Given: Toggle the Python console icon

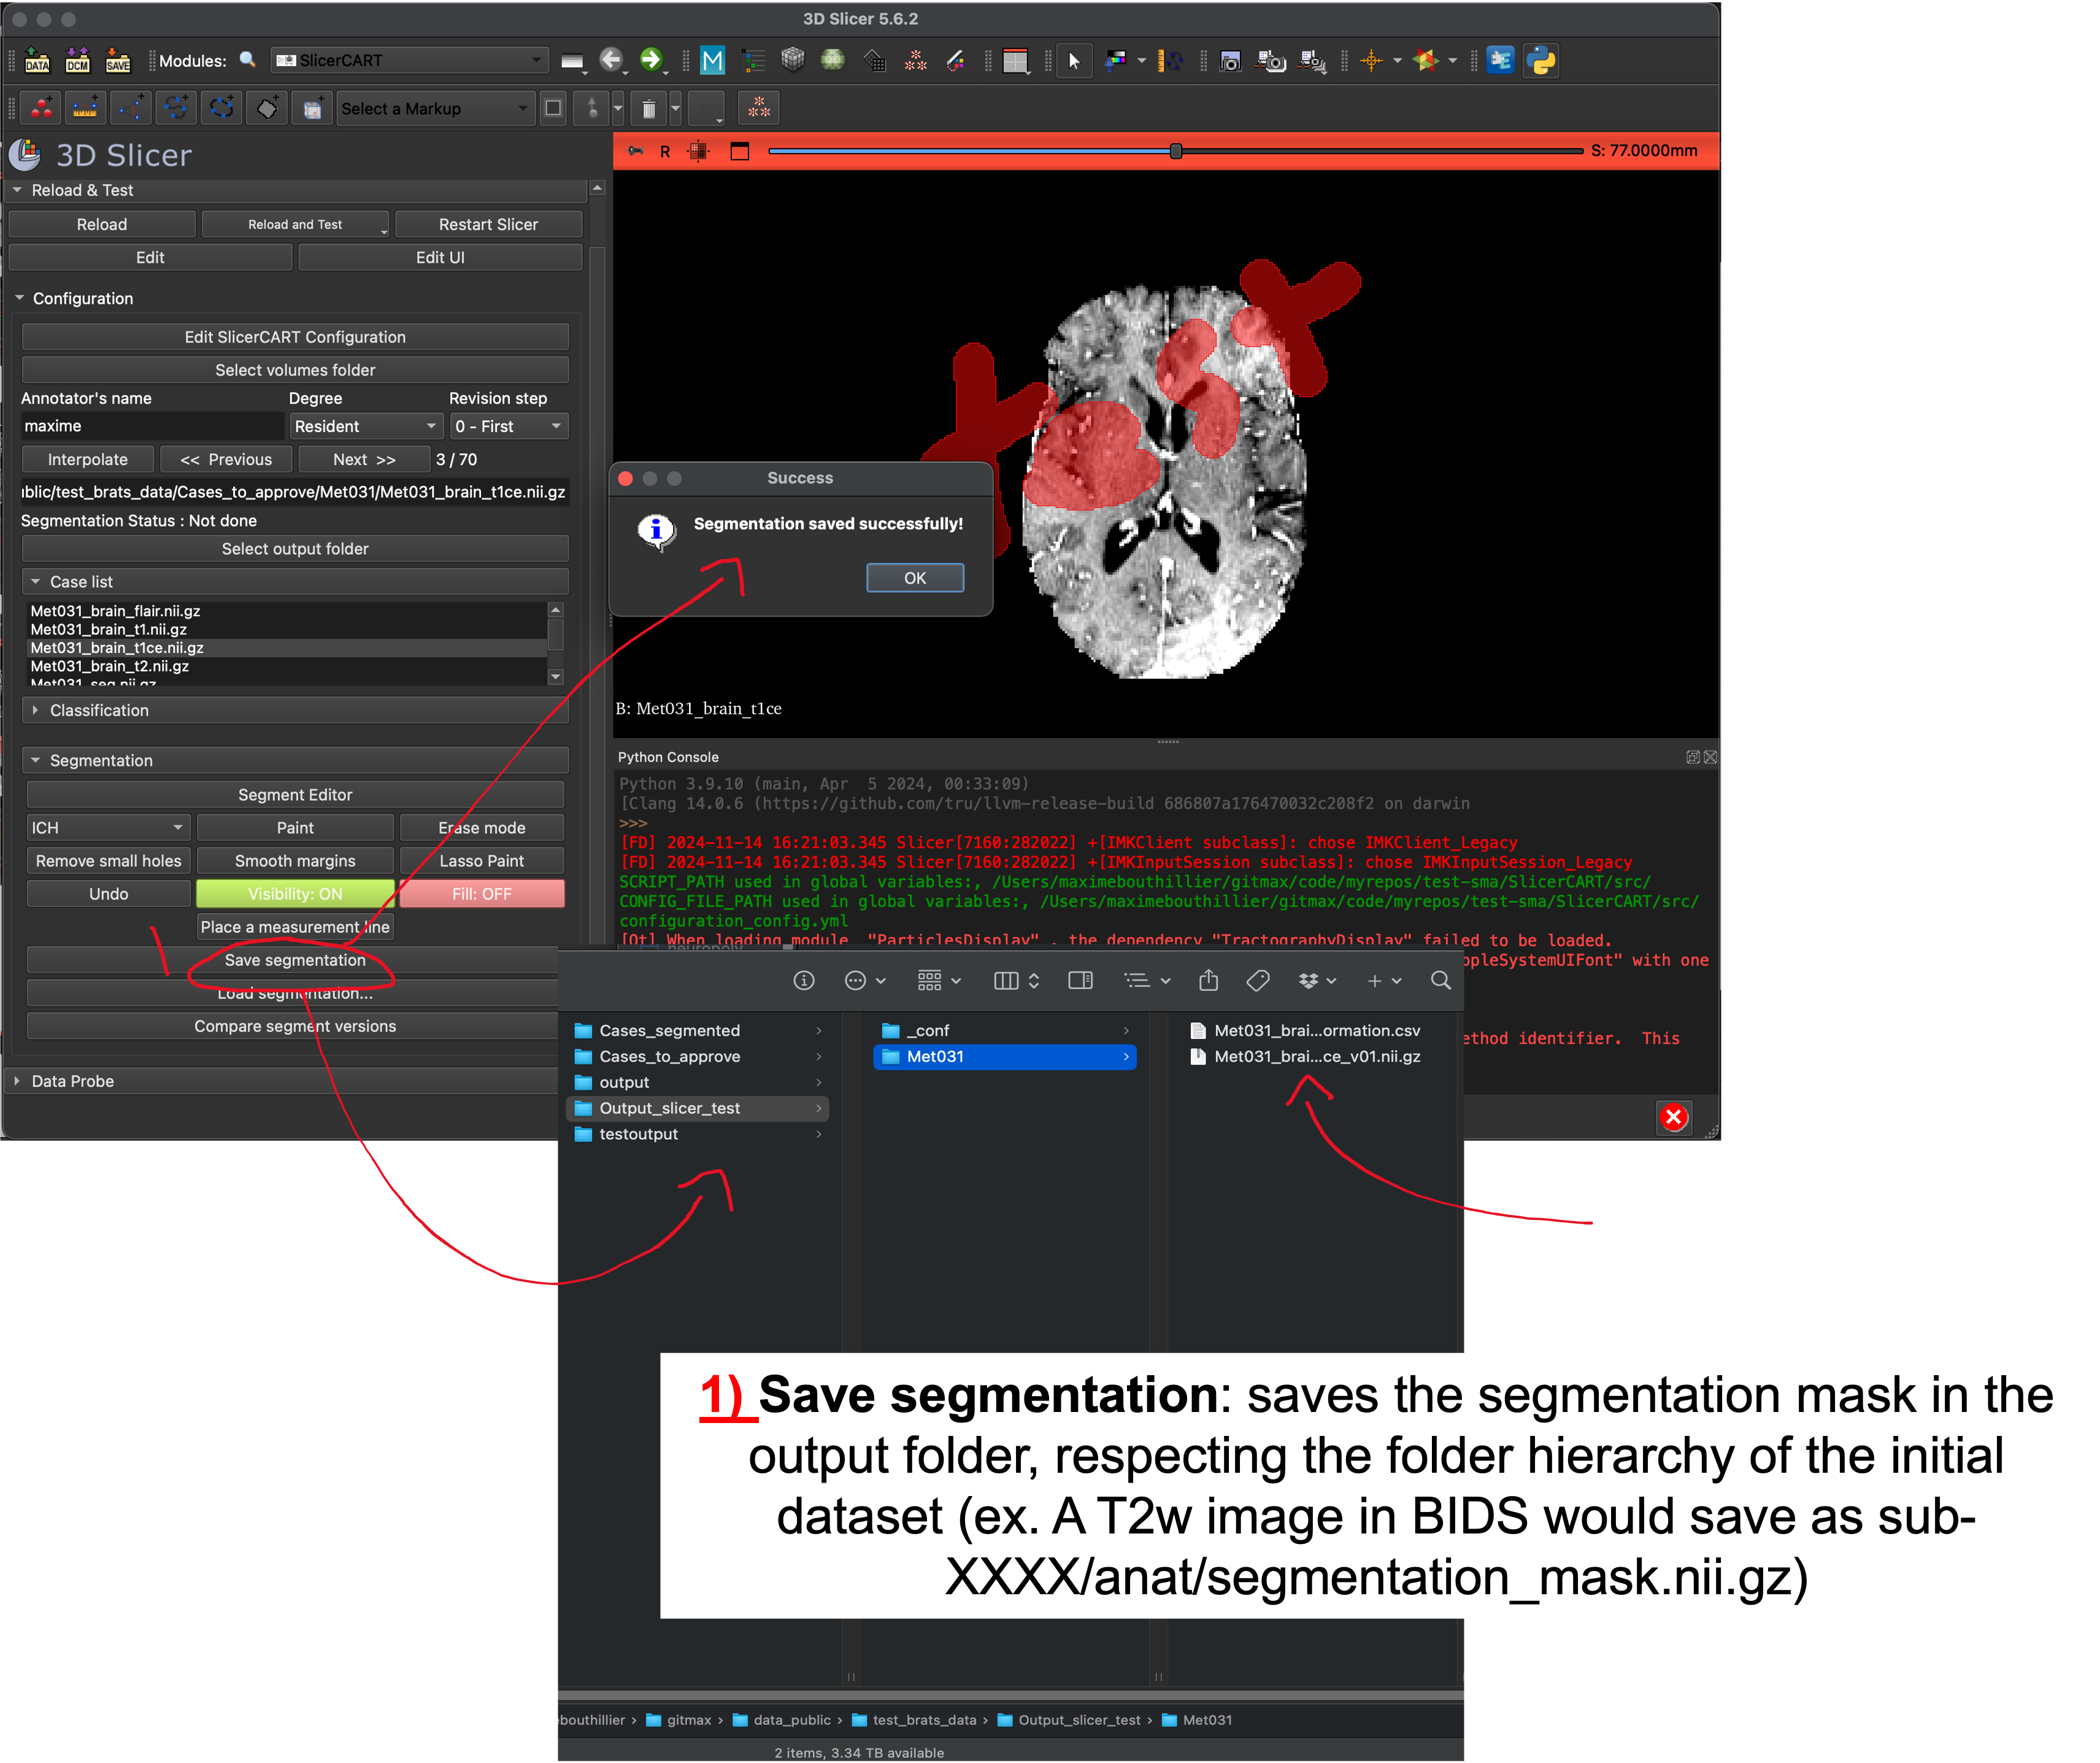Looking at the screenshot, I should pos(1541,61).
